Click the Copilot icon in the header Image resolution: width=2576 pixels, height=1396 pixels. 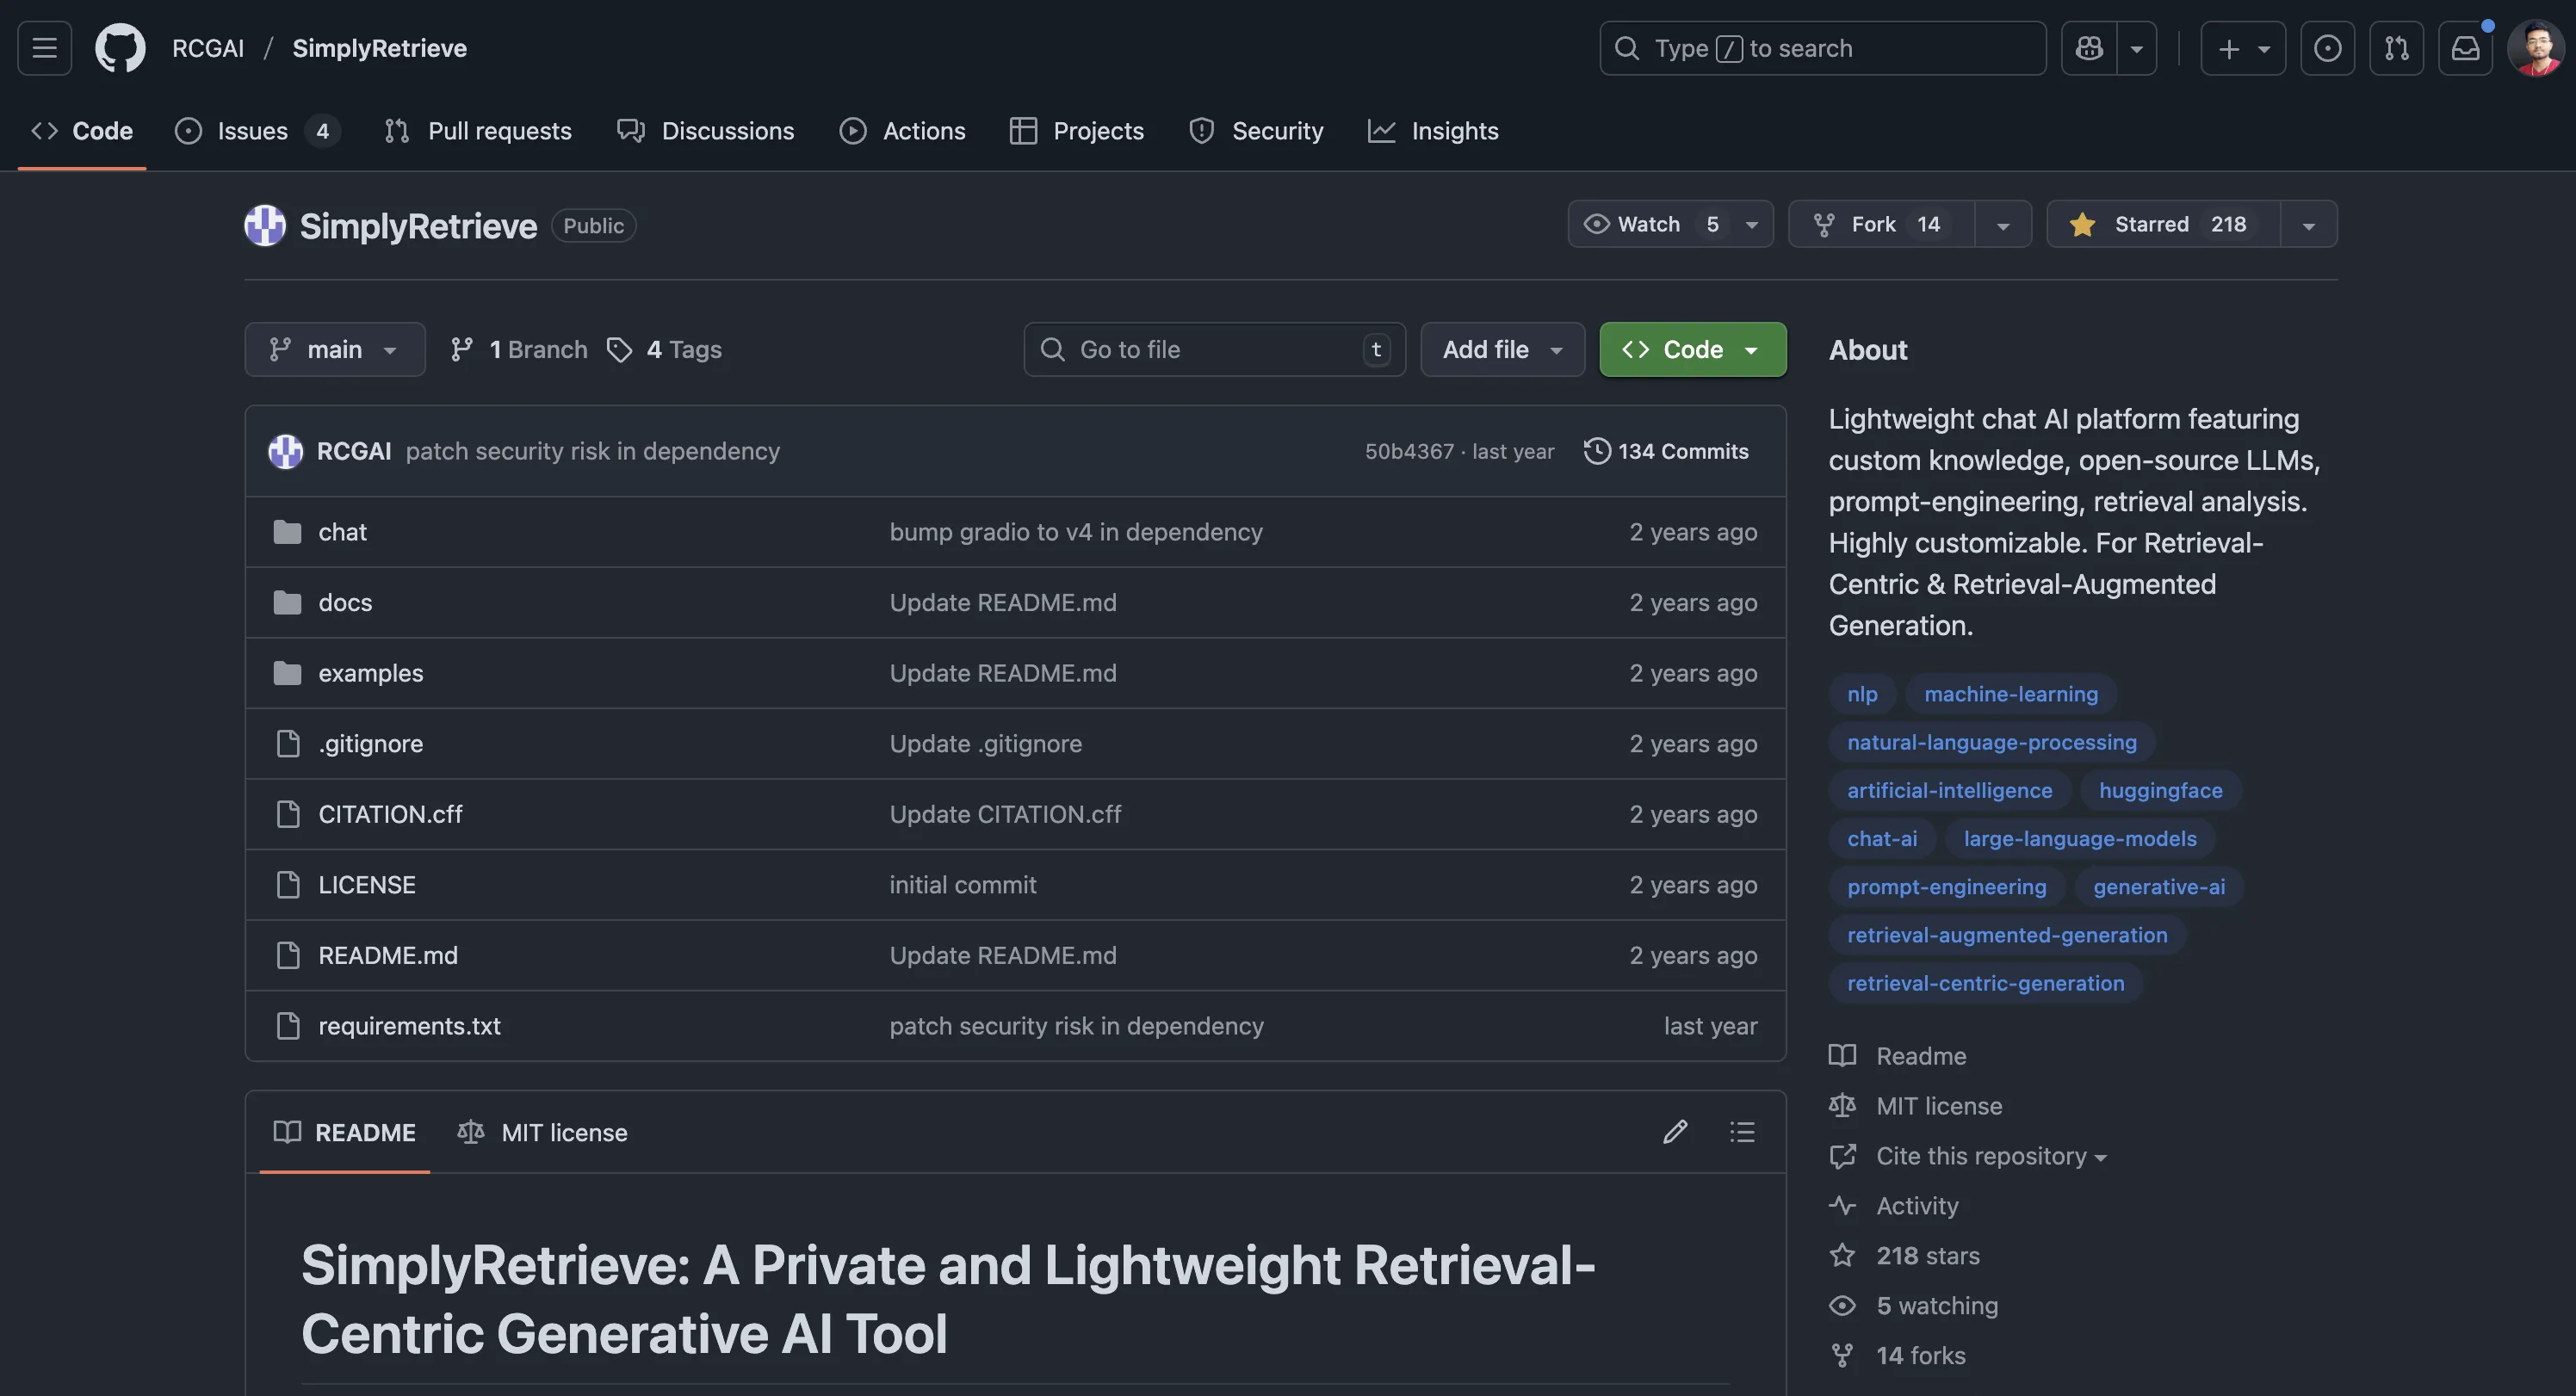coord(2087,47)
